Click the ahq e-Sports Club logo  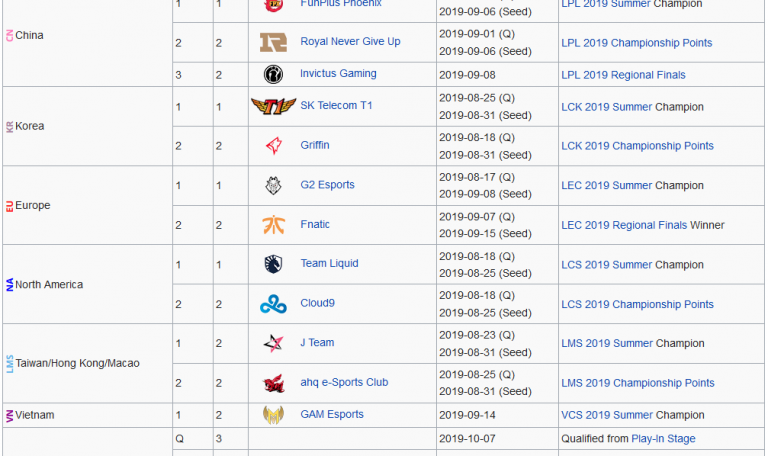[x=273, y=383]
